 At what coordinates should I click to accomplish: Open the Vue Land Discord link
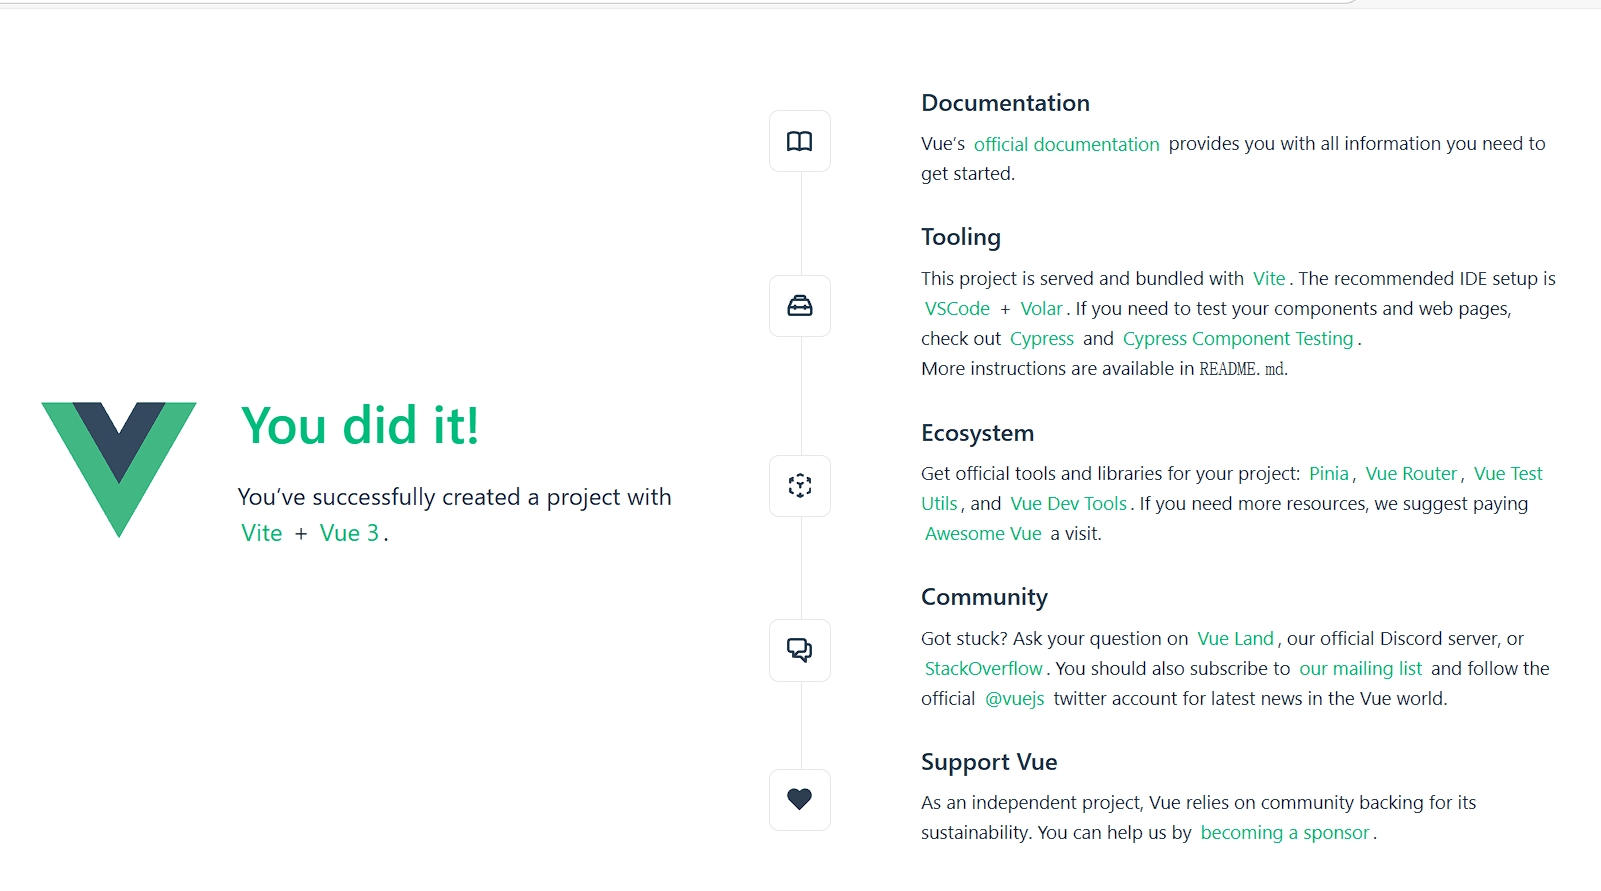(1235, 639)
